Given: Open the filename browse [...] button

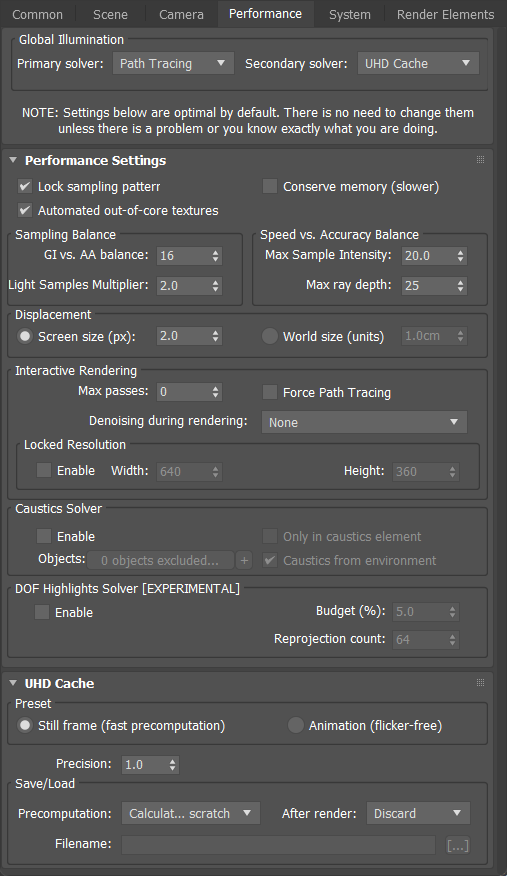Looking at the screenshot, I should pyautogui.click(x=458, y=845).
